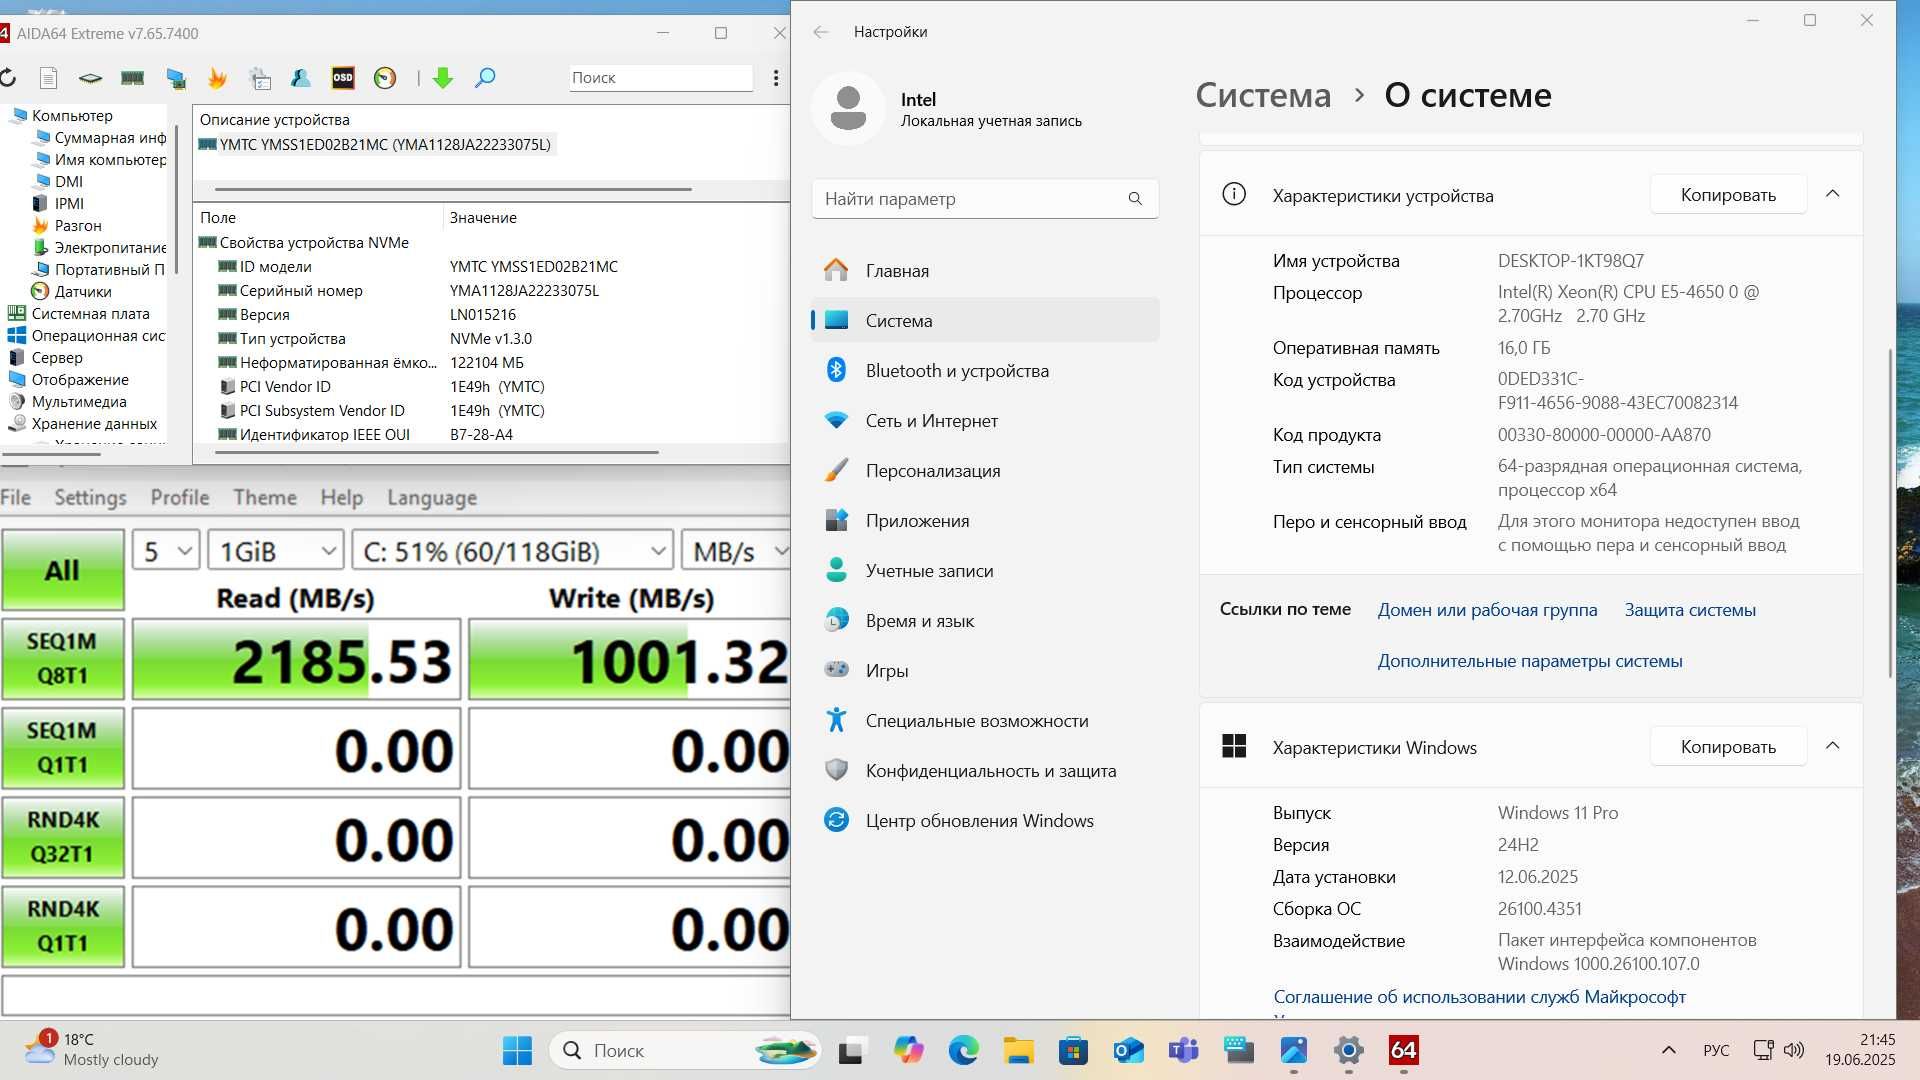The image size is (1920, 1080).
Task: Collapse Характеристики устройства section chevron
Action: (x=1833, y=194)
